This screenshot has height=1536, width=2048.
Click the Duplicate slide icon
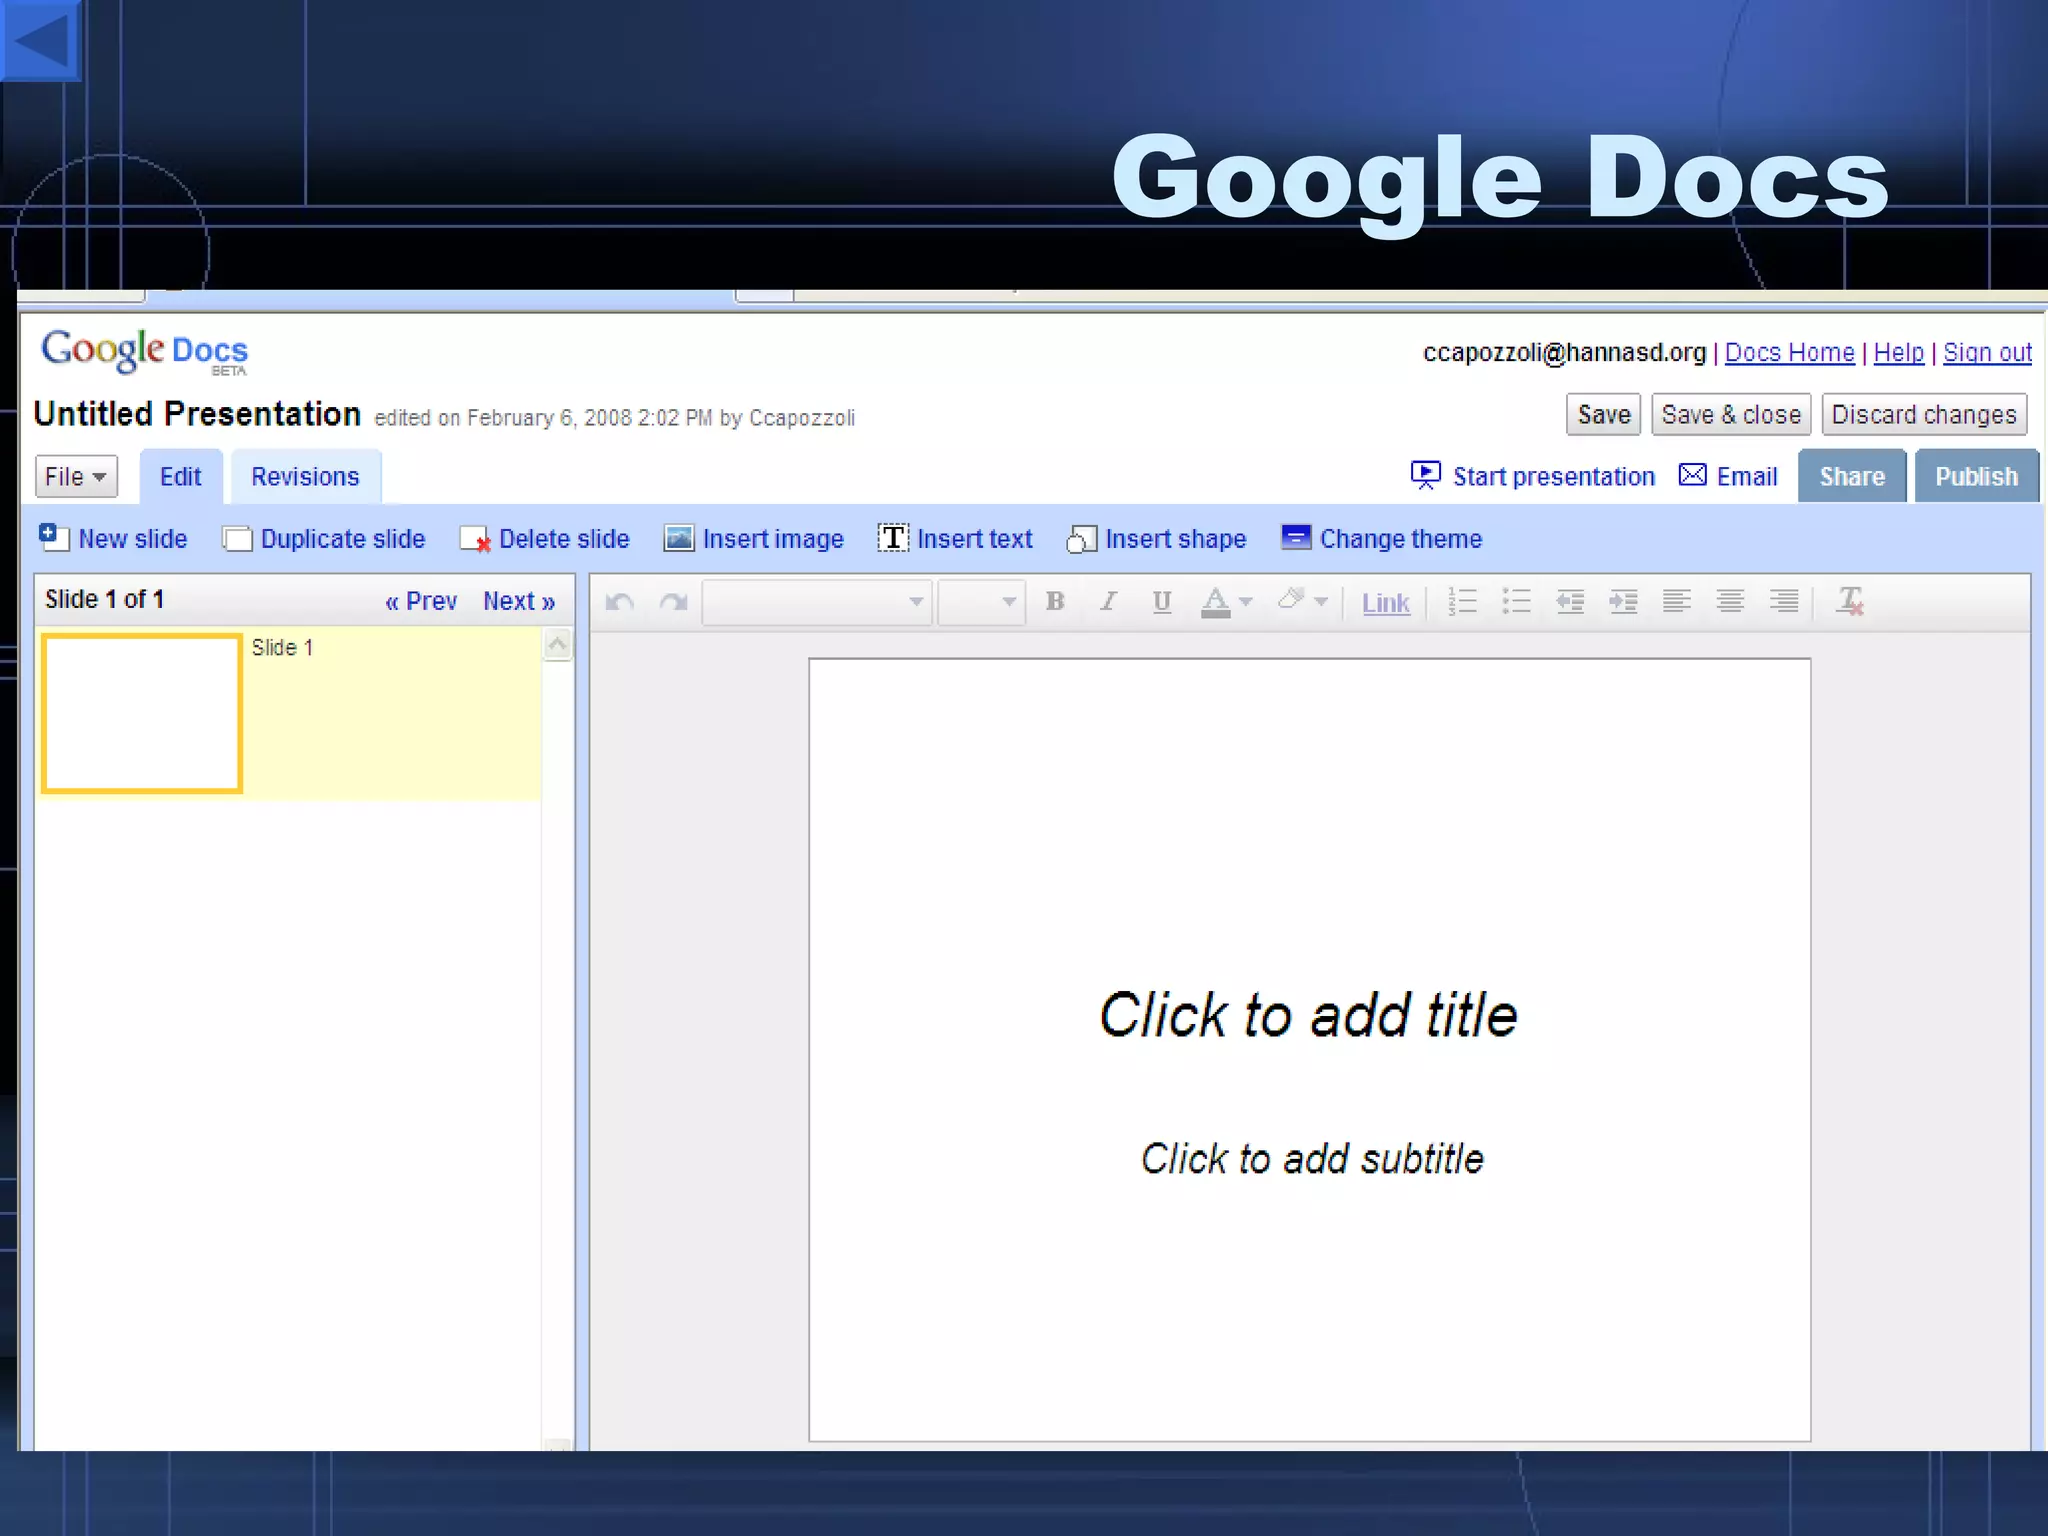click(x=237, y=539)
